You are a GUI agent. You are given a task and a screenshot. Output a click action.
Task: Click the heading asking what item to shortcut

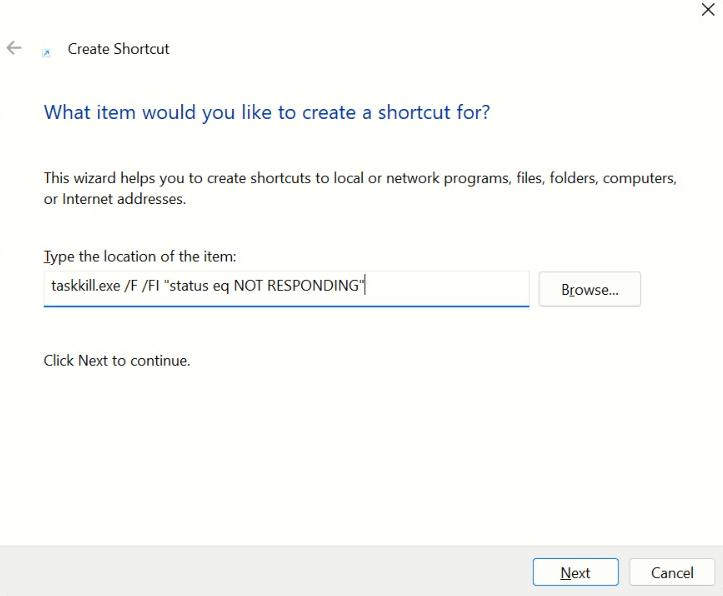pos(267,112)
